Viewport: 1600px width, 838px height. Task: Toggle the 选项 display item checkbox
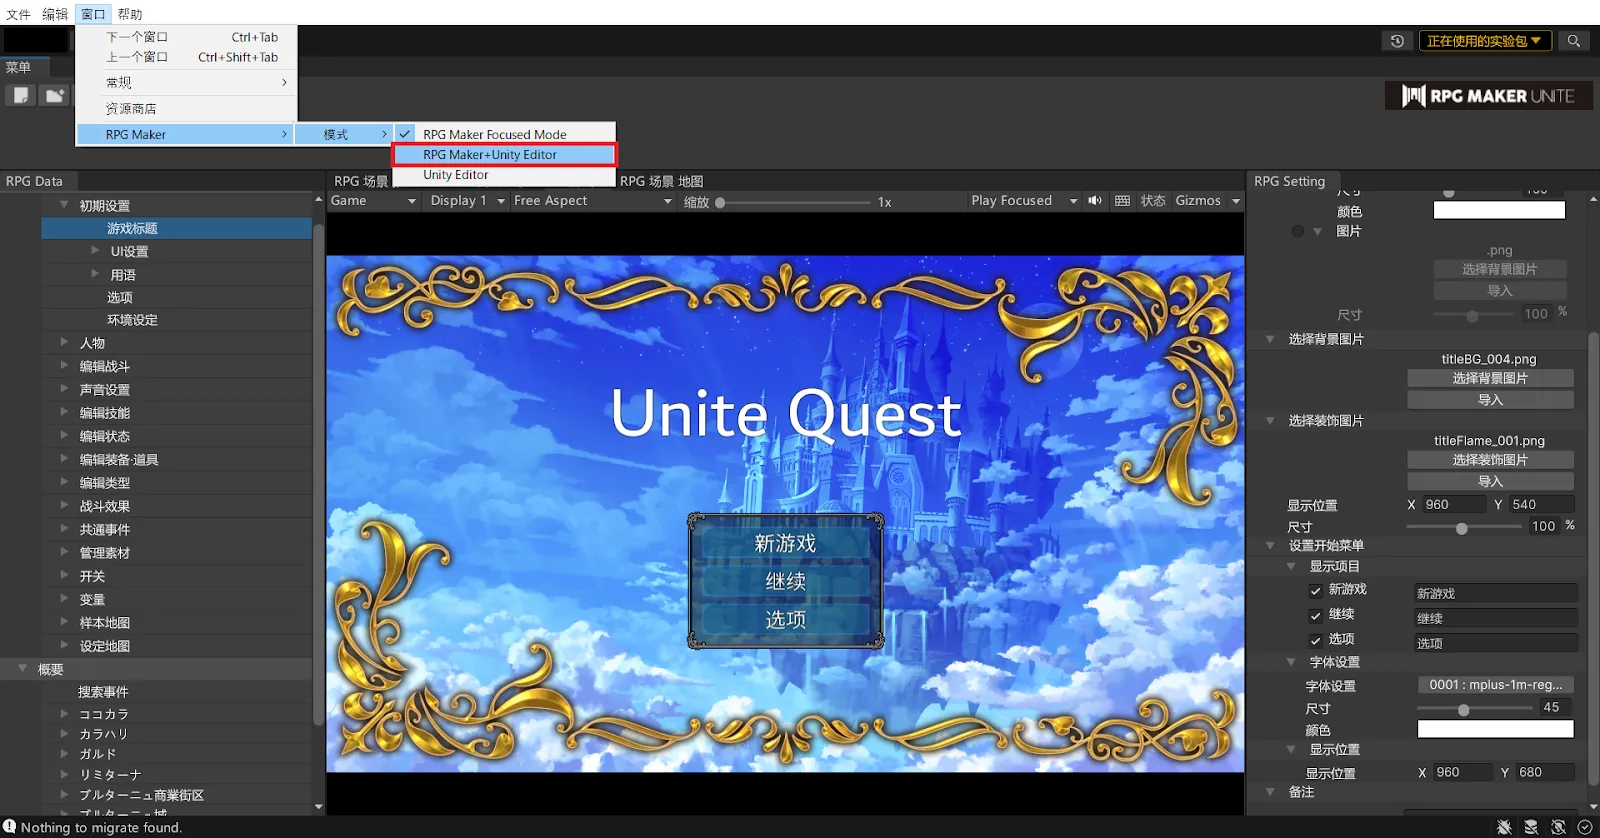click(1315, 640)
